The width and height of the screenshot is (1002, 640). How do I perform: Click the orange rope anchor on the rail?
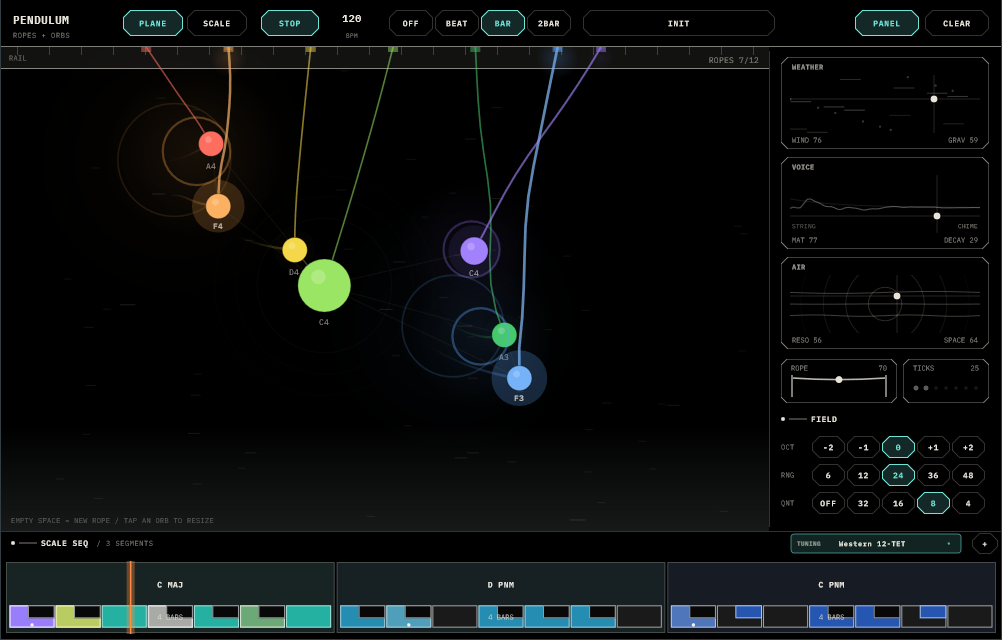coord(228,49)
